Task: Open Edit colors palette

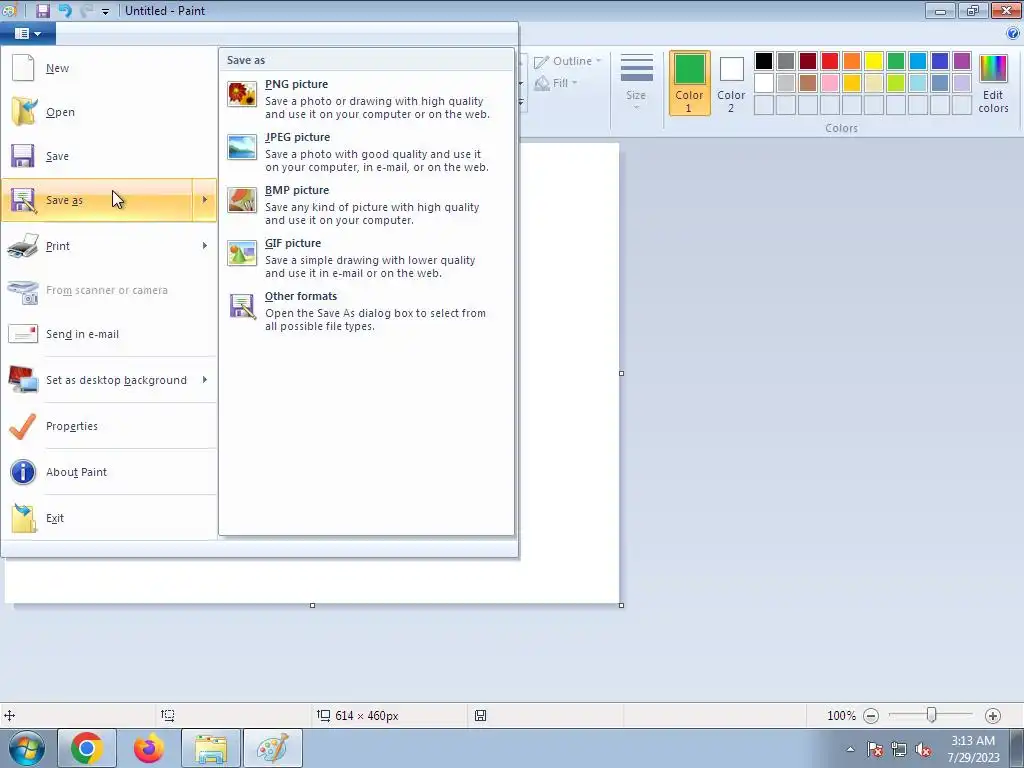Action: [993, 84]
